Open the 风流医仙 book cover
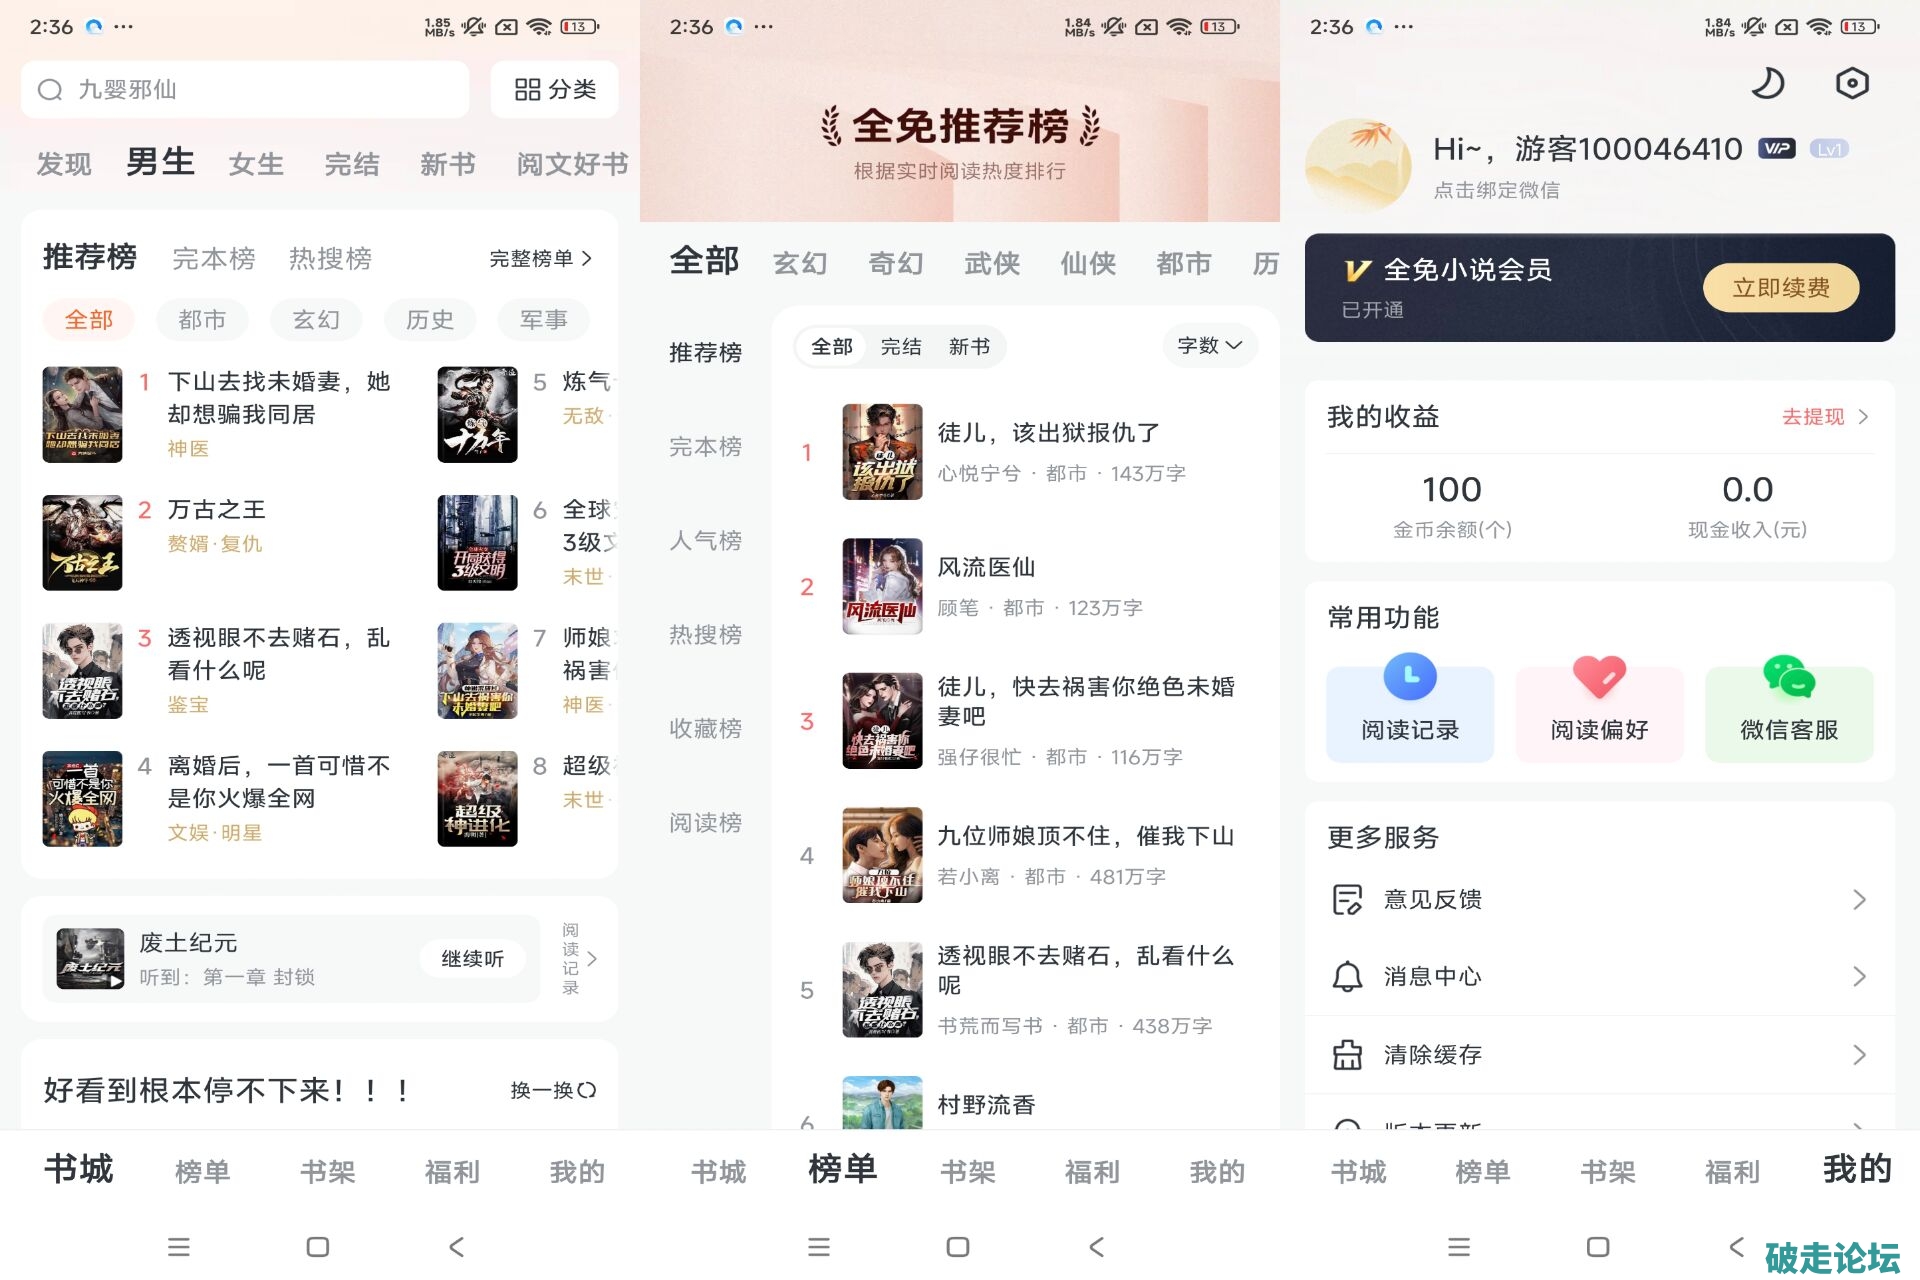The width and height of the screenshot is (1920, 1280). click(x=882, y=586)
